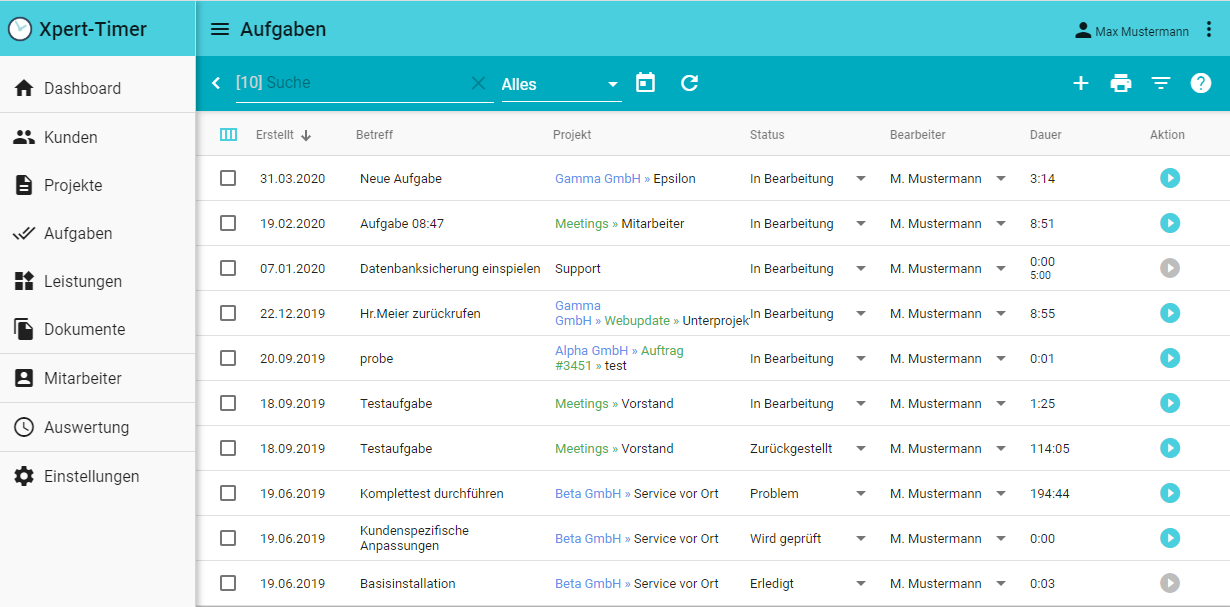Click the column chooser icon in header
This screenshot has height=607, width=1230.
228,135
